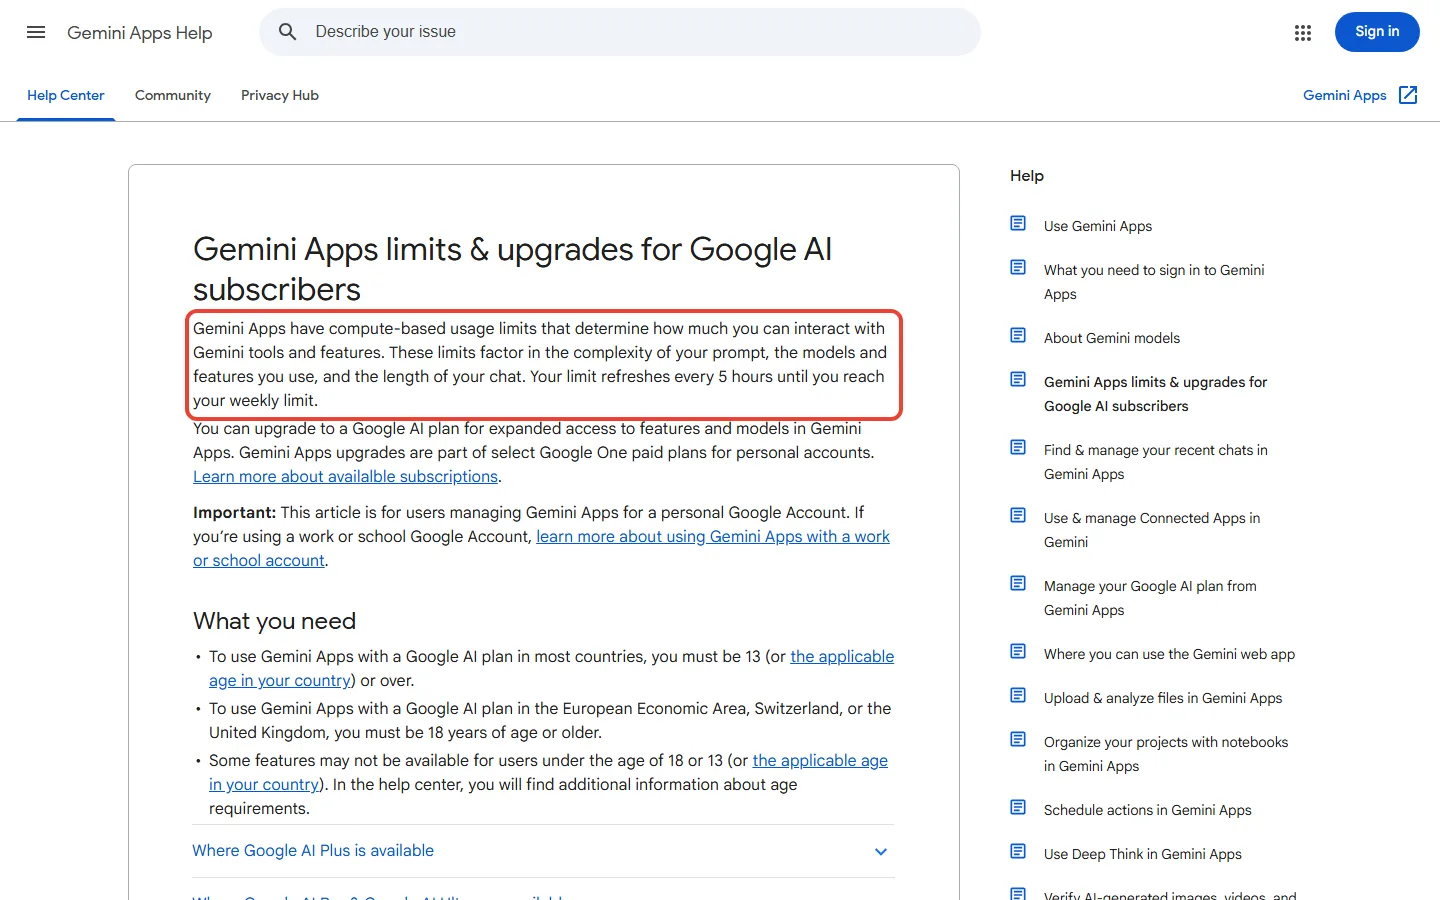Click article icon beside Use Gemini Apps
Image resolution: width=1440 pixels, height=900 pixels.
[x=1018, y=224]
